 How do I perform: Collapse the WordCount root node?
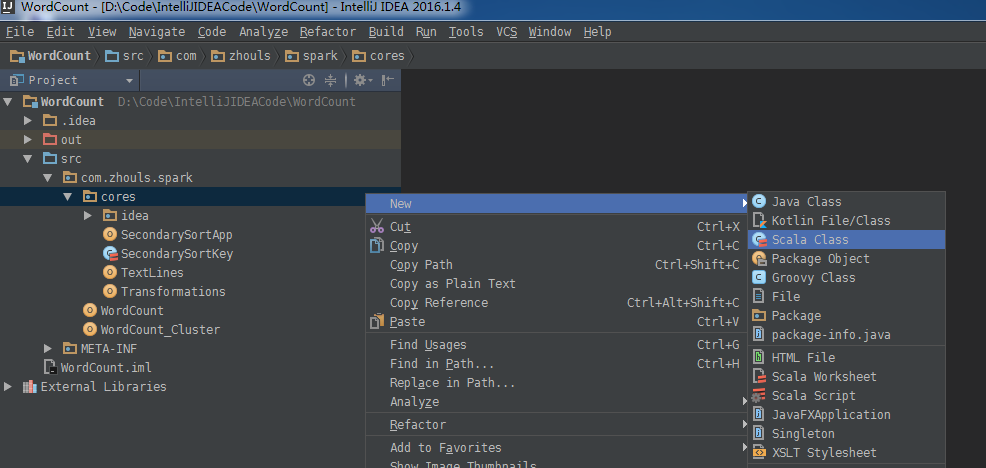[x=8, y=101]
